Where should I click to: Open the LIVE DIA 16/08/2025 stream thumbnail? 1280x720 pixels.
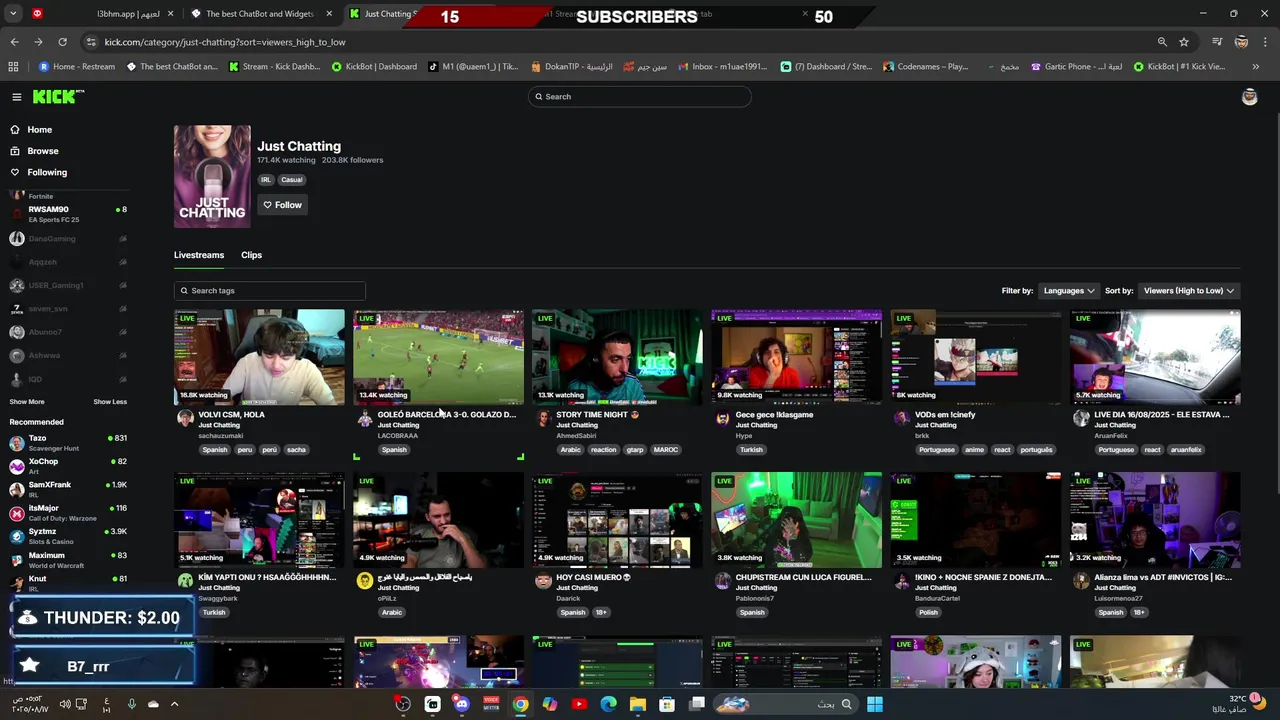coord(1155,357)
